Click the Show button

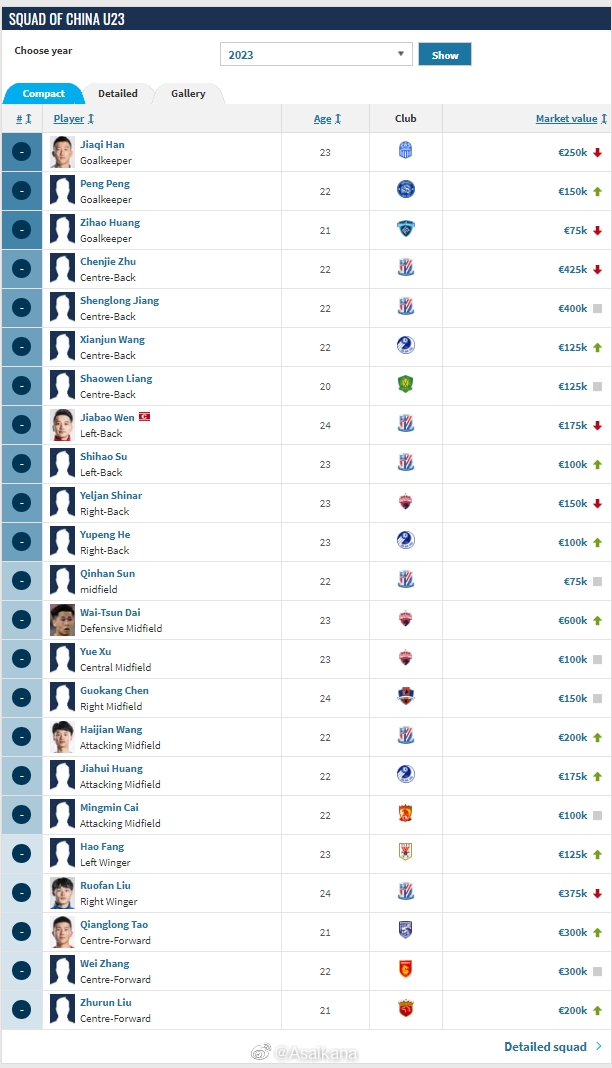click(x=445, y=54)
